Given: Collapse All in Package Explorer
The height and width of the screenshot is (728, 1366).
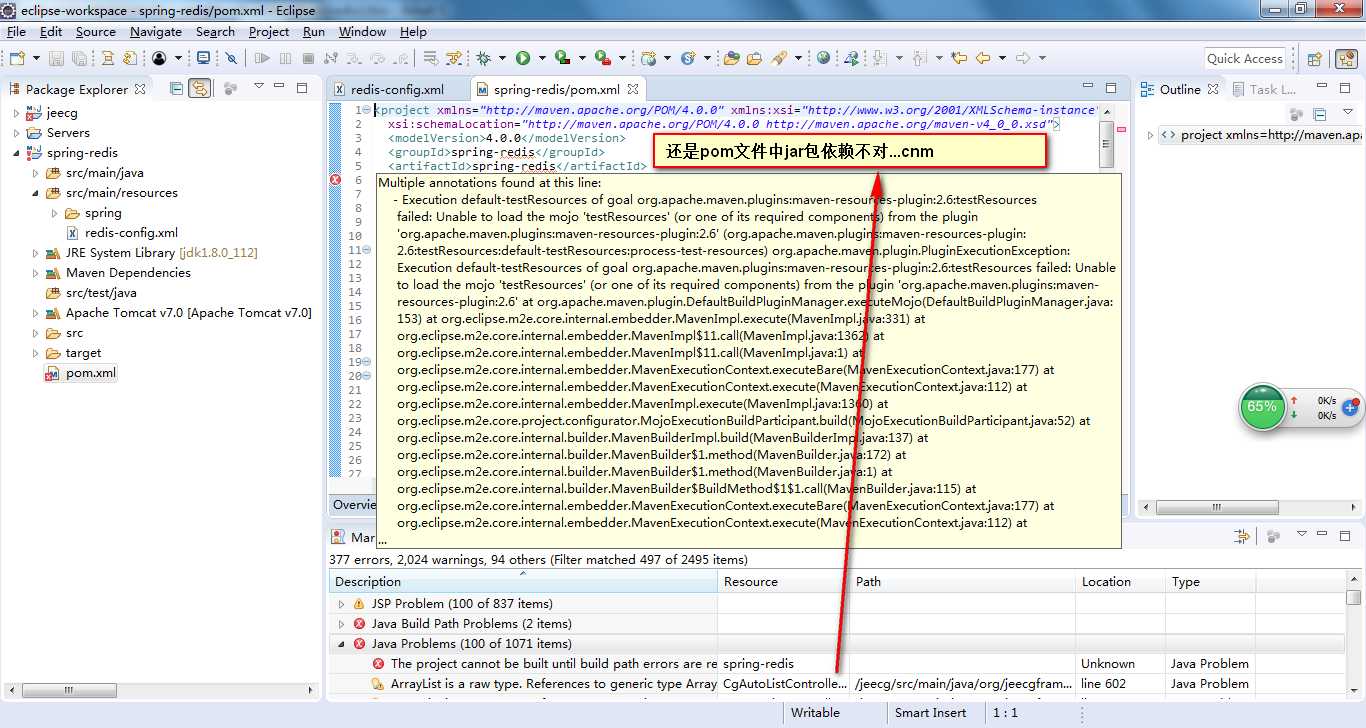Looking at the screenshot, I should [x=176, y=88].
